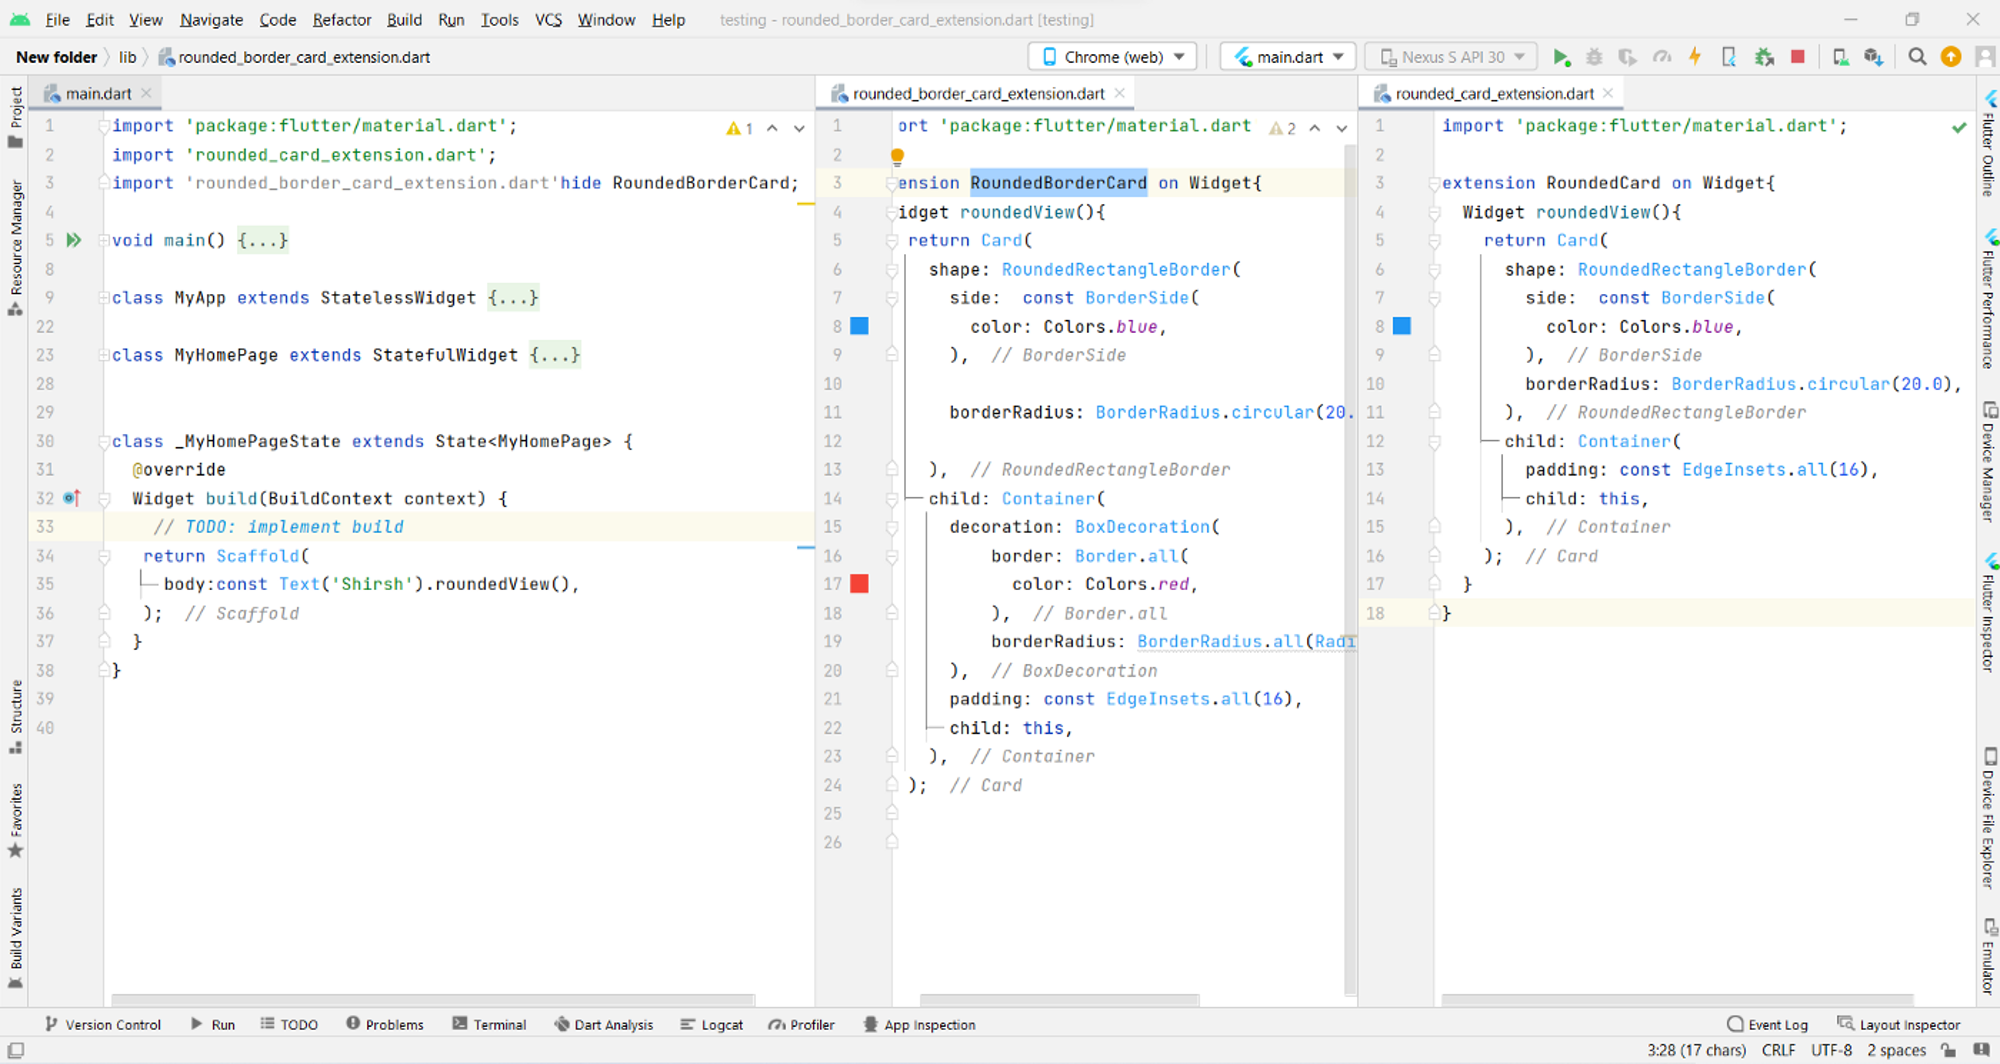Open the Dart Analysis tool window
Viewport: 2000px width, 1064px height.
604,1024
